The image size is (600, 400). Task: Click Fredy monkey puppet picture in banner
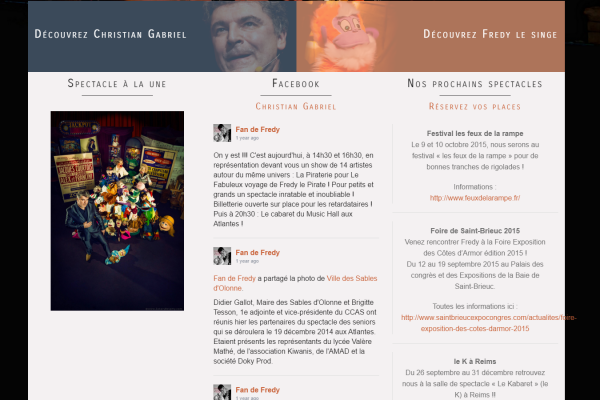[342, 37]
